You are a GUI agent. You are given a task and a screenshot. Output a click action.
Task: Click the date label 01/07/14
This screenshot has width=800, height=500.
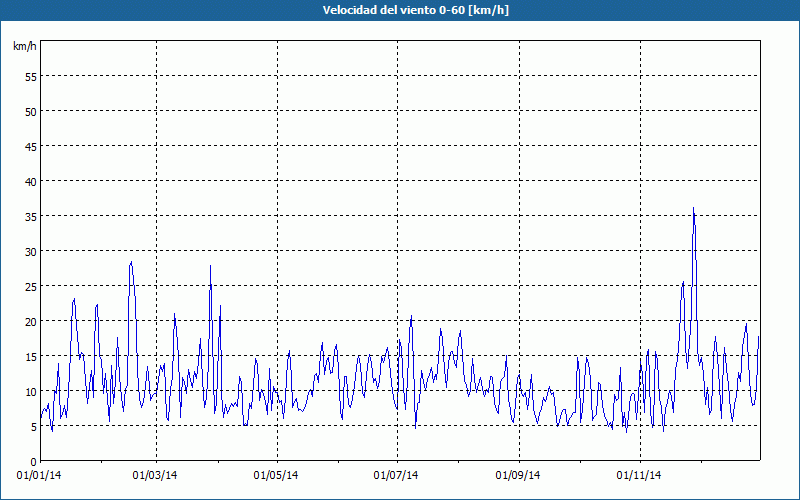tap(396, 475)
